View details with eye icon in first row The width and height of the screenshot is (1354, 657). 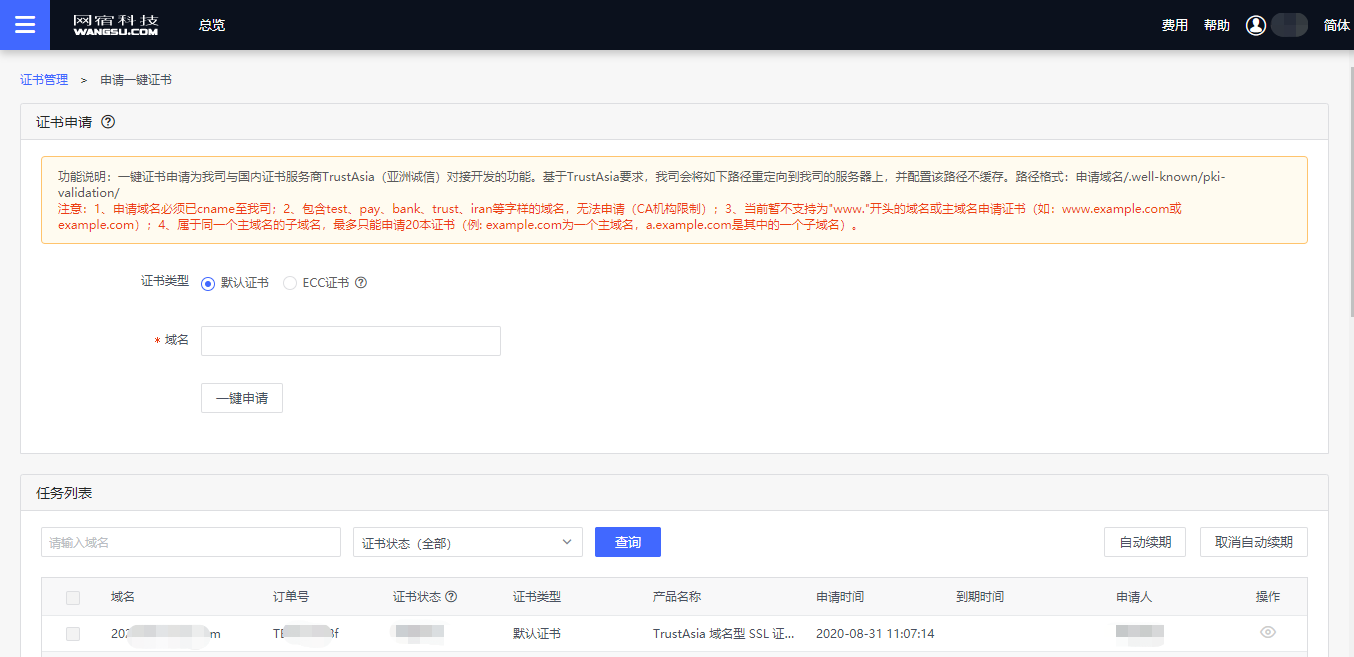(x=1268, y=632)
